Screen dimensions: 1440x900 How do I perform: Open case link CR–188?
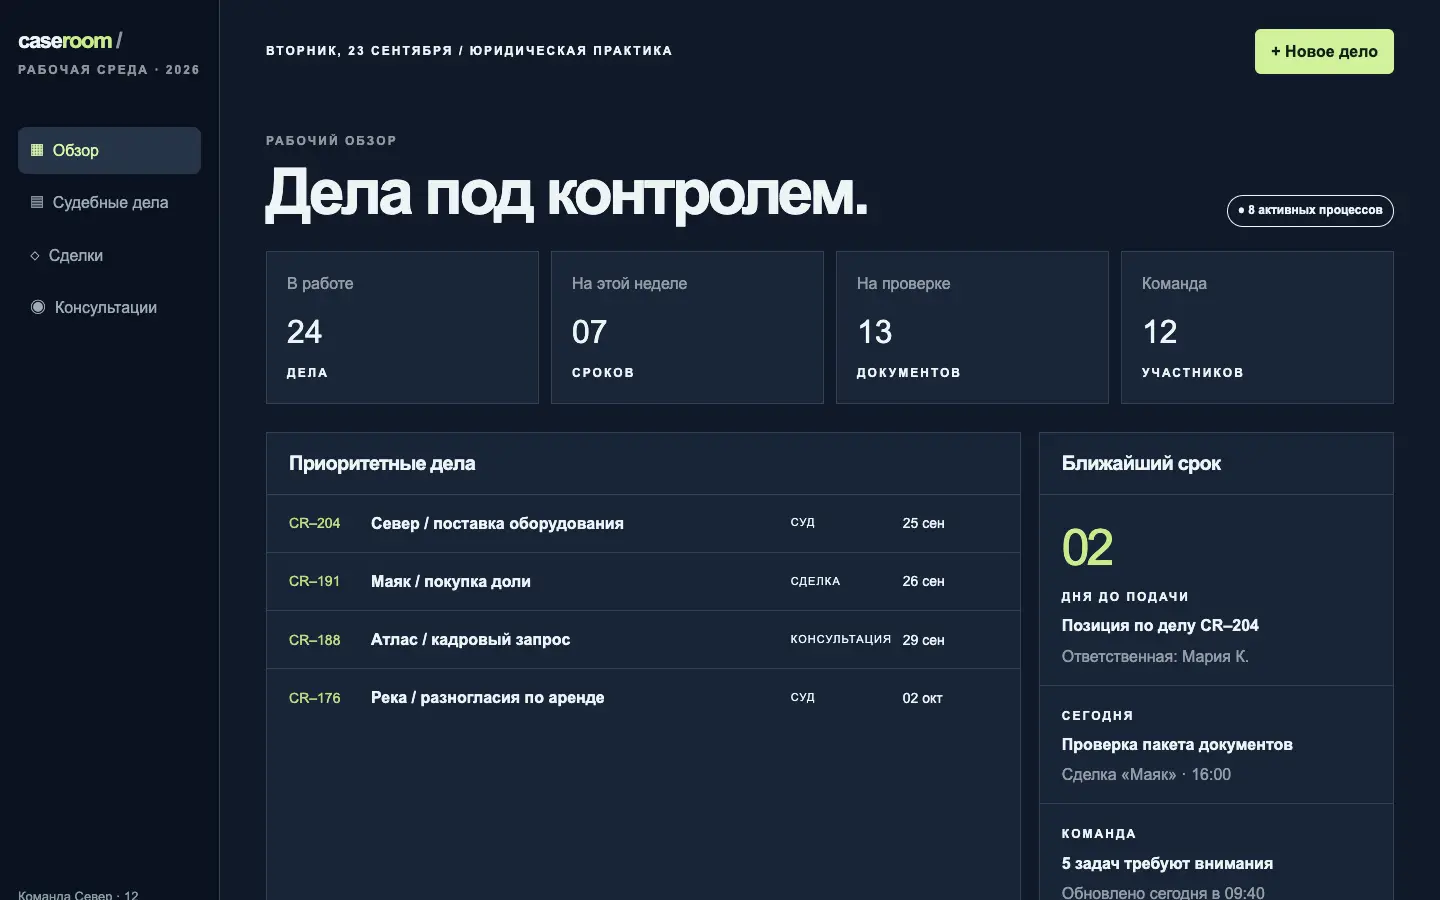click(314, 640)
